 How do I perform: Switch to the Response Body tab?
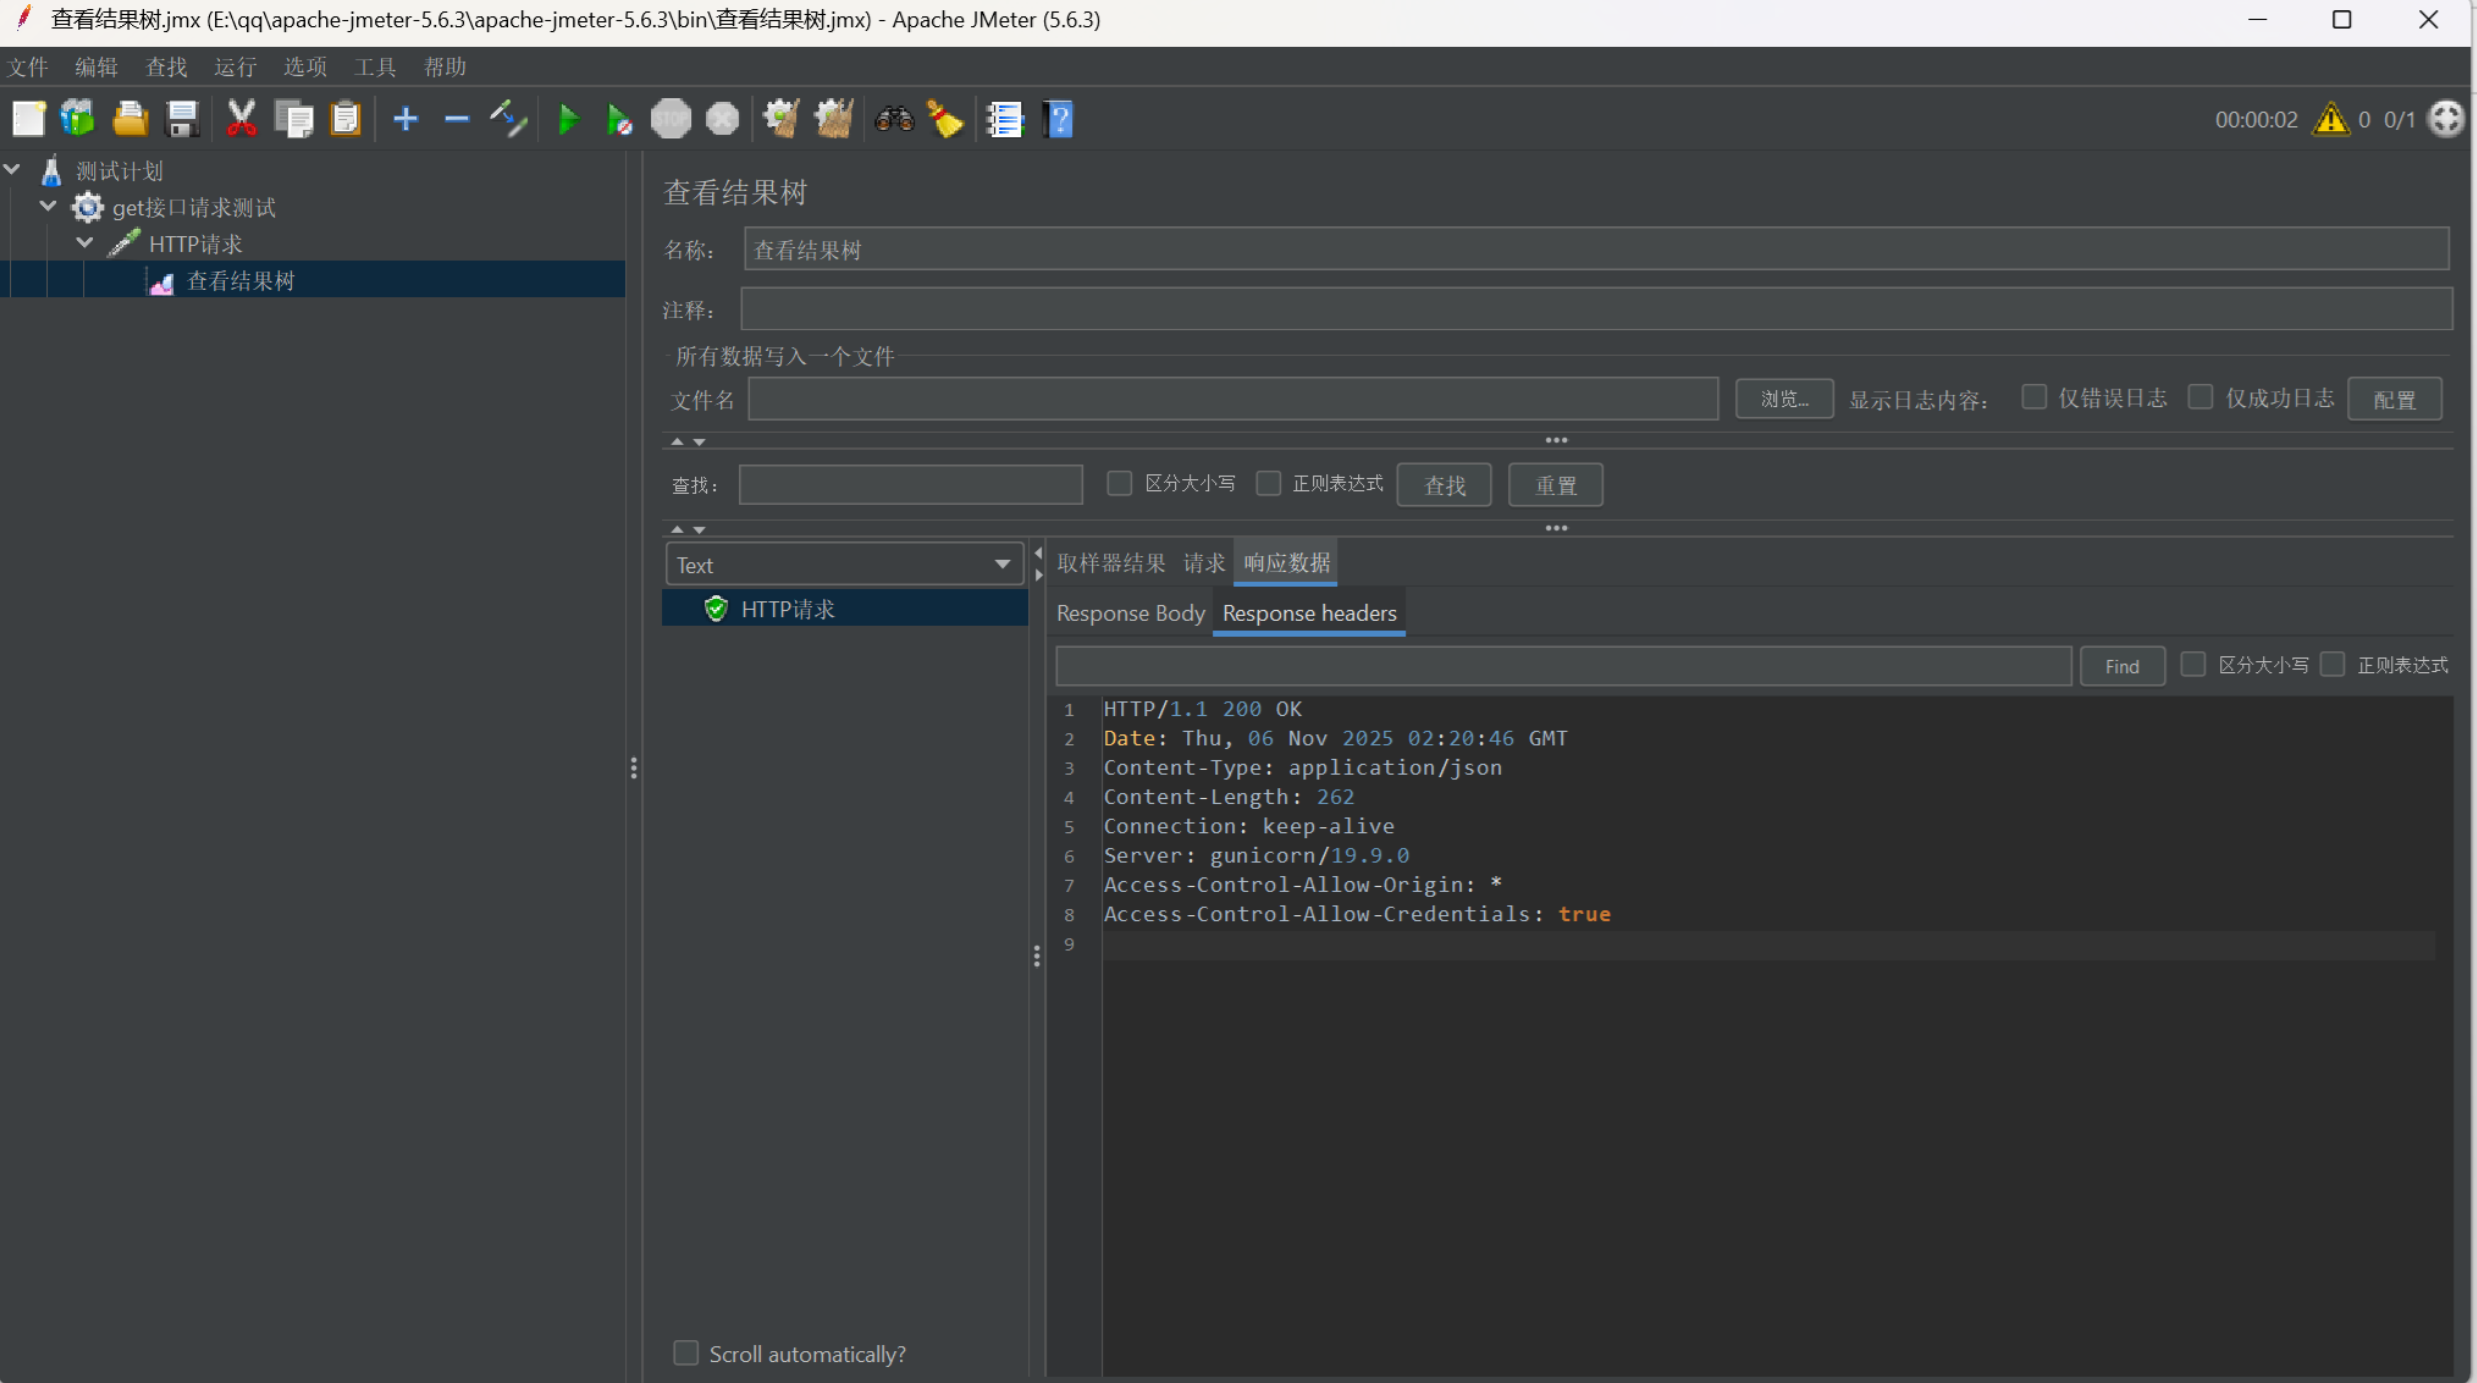pyautogui.click(x=1130, y=613)
